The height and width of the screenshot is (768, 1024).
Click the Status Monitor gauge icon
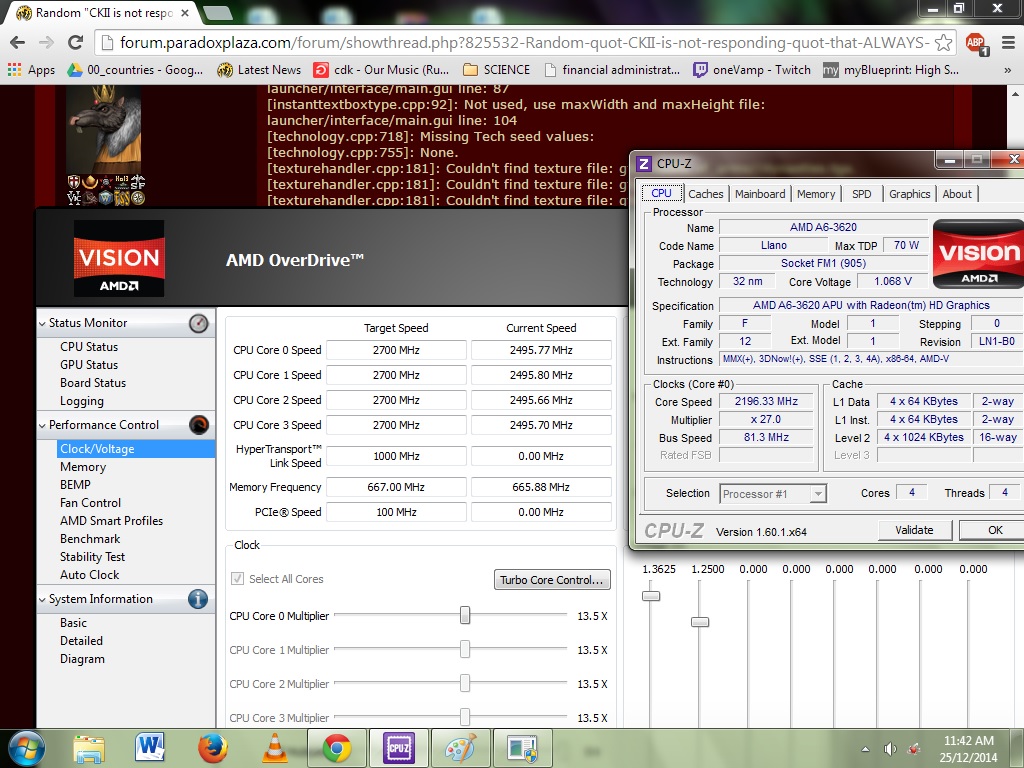click(x=199, y=323)
